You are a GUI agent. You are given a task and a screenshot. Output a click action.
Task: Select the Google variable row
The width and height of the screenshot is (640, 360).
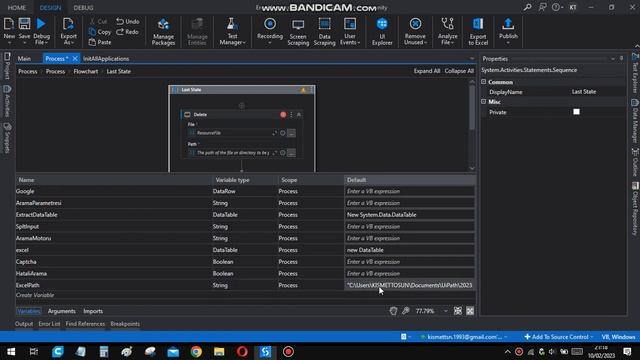pos(245,191)
